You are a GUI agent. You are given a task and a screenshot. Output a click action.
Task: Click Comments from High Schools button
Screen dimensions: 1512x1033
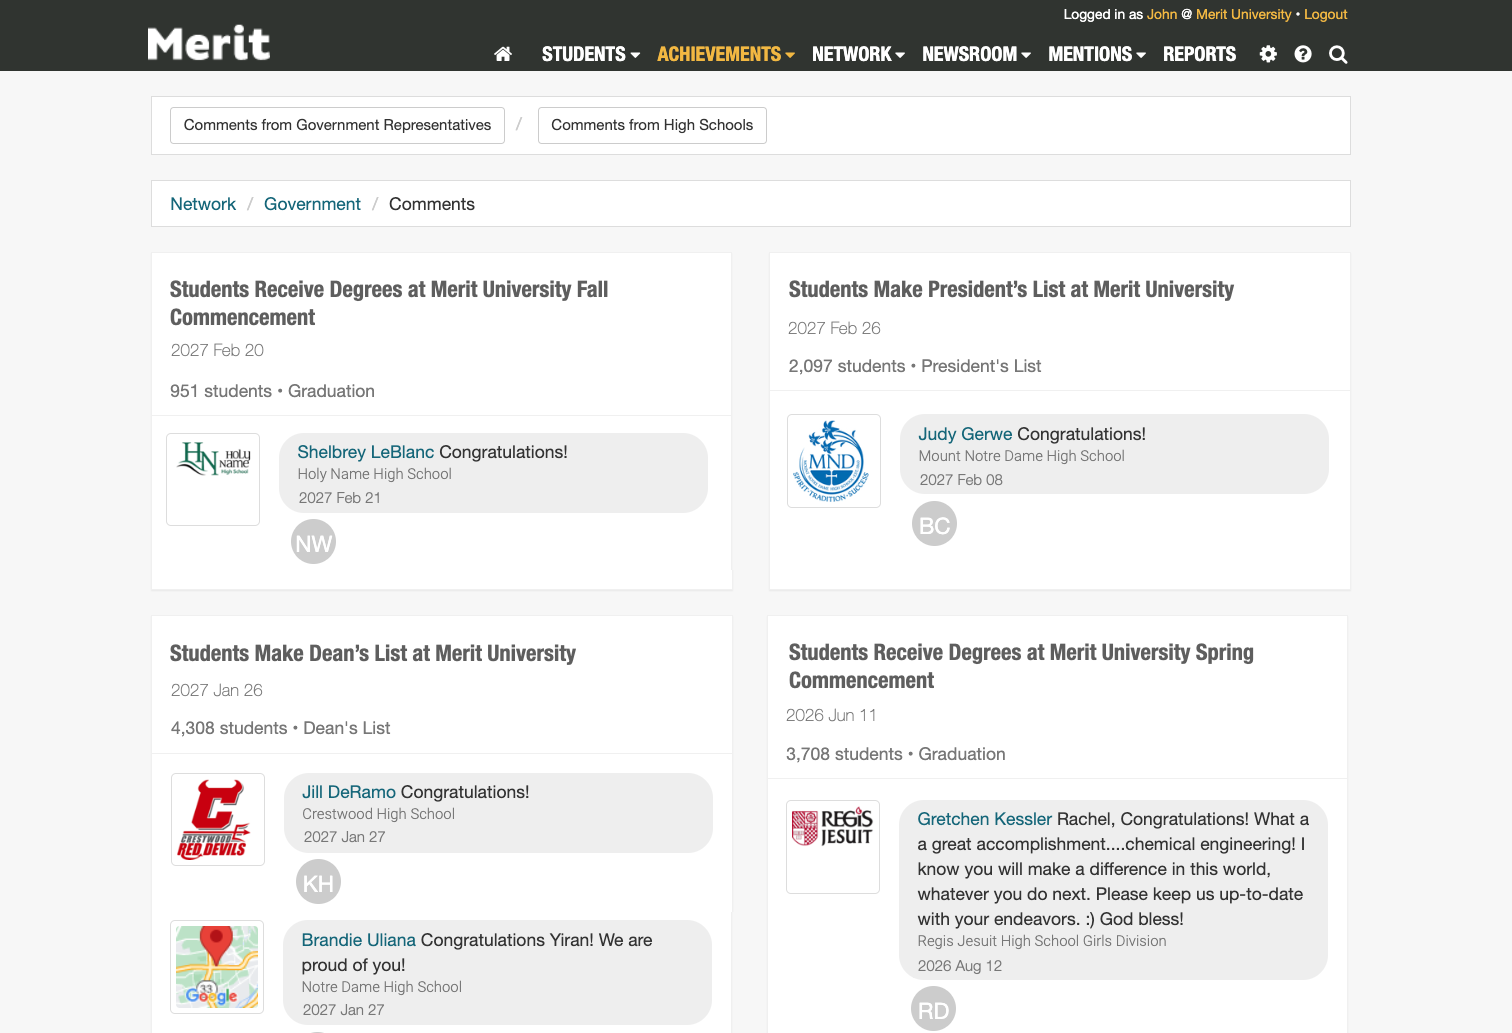(x=652, y=125)
